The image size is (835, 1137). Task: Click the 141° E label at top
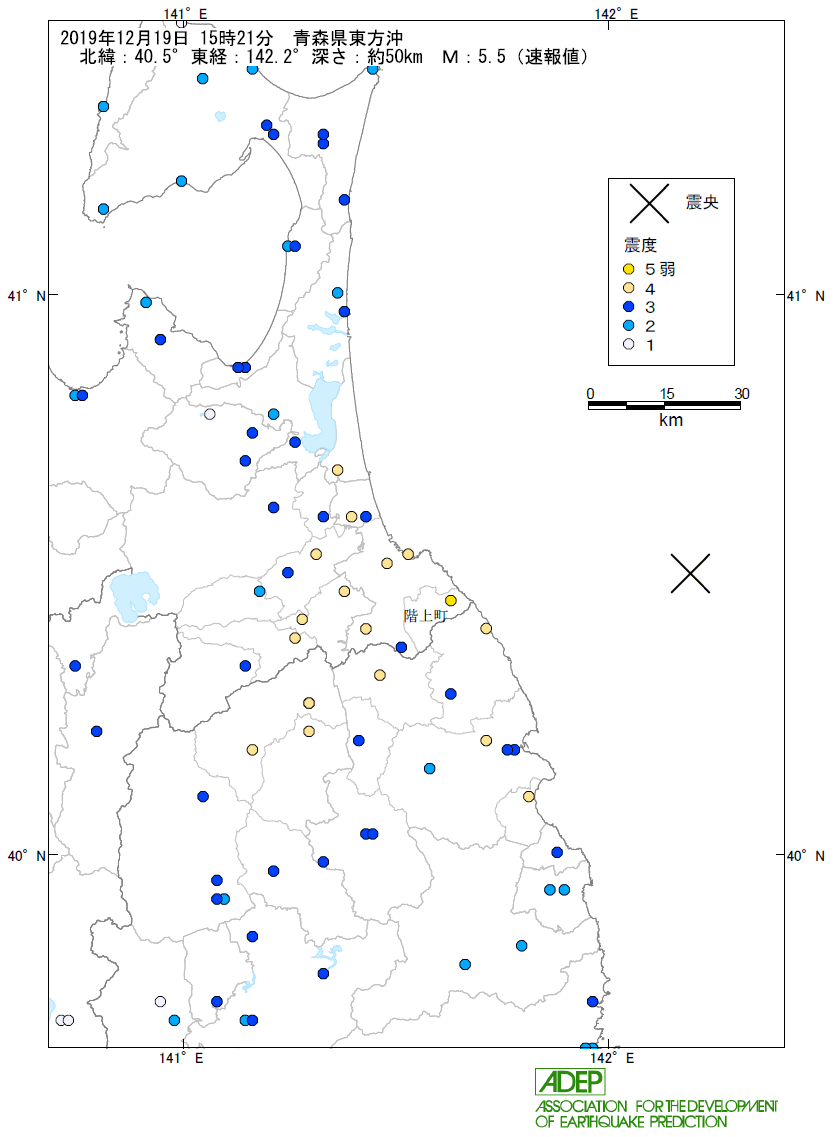(x=185, y=14)
